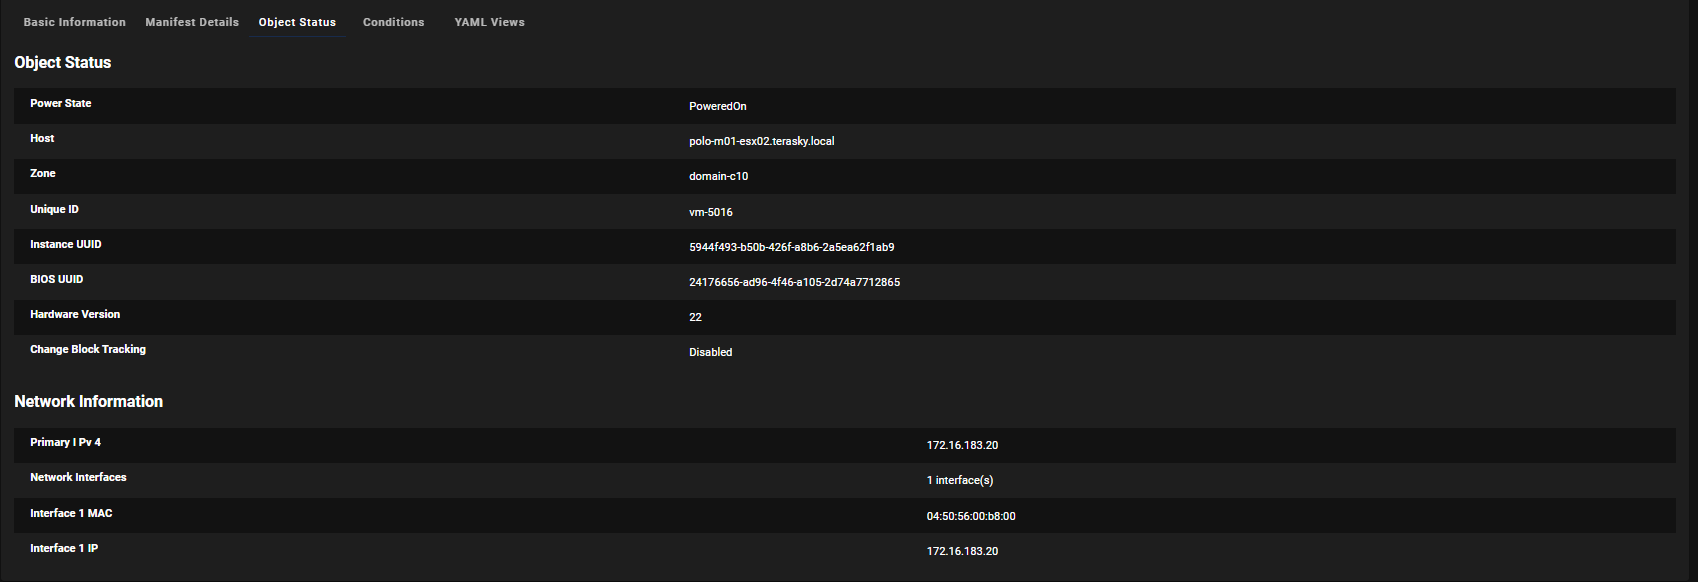Select the Object Status tab
Viewport: 1698px width, 582px height.
pyautogui.click(x=297, y=22)
